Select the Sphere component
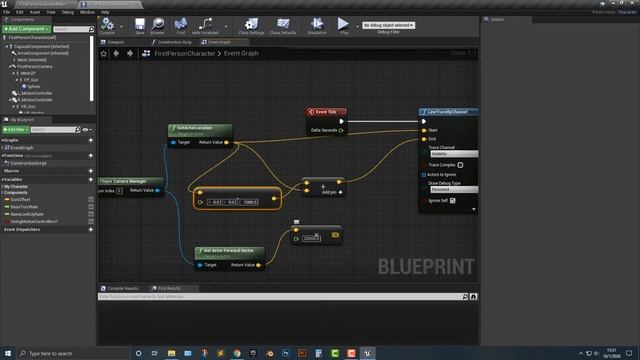Image resolution: width=640 pixels, height=360 pixels. 33,87
